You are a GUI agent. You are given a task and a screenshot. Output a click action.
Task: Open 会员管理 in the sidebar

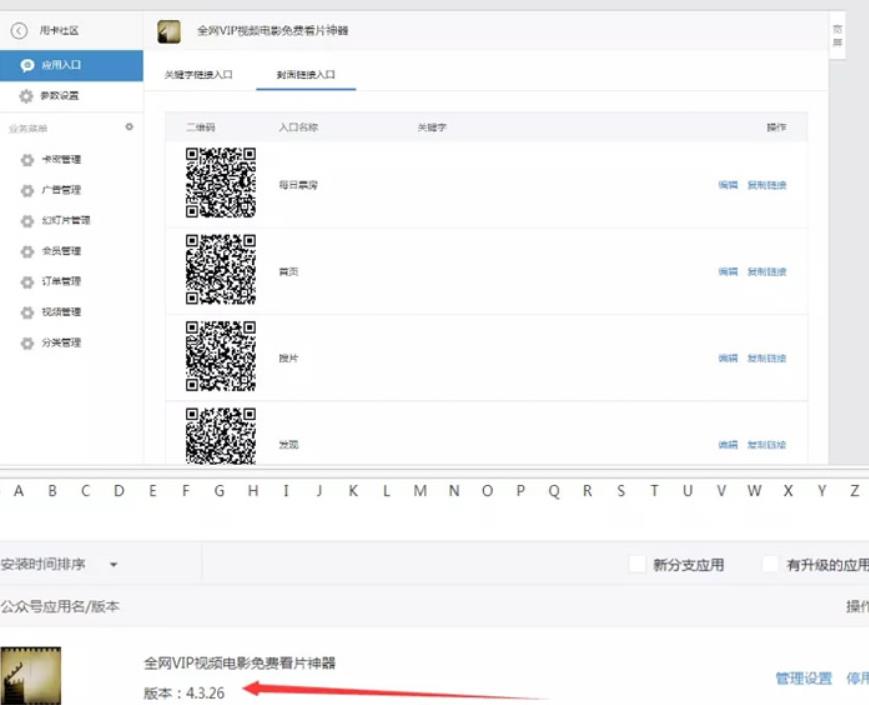click(62, 251)
